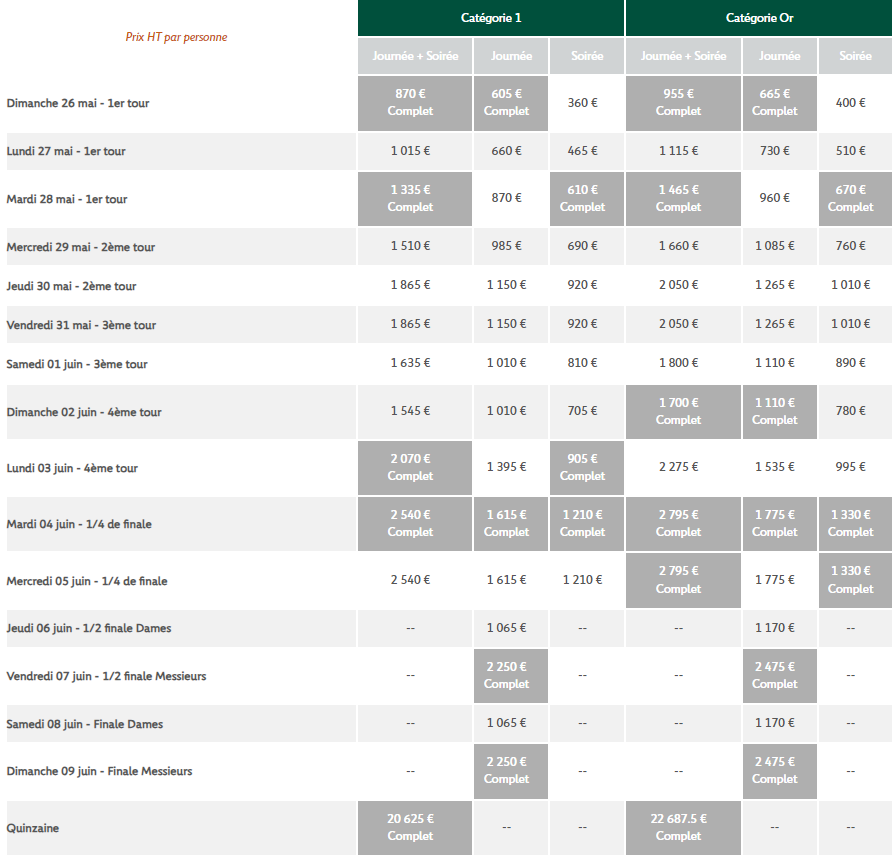Screen dimensions: 892x857
Task: Select 1 545 € for Dimanche 02 juin
Action: coord(410,411)
